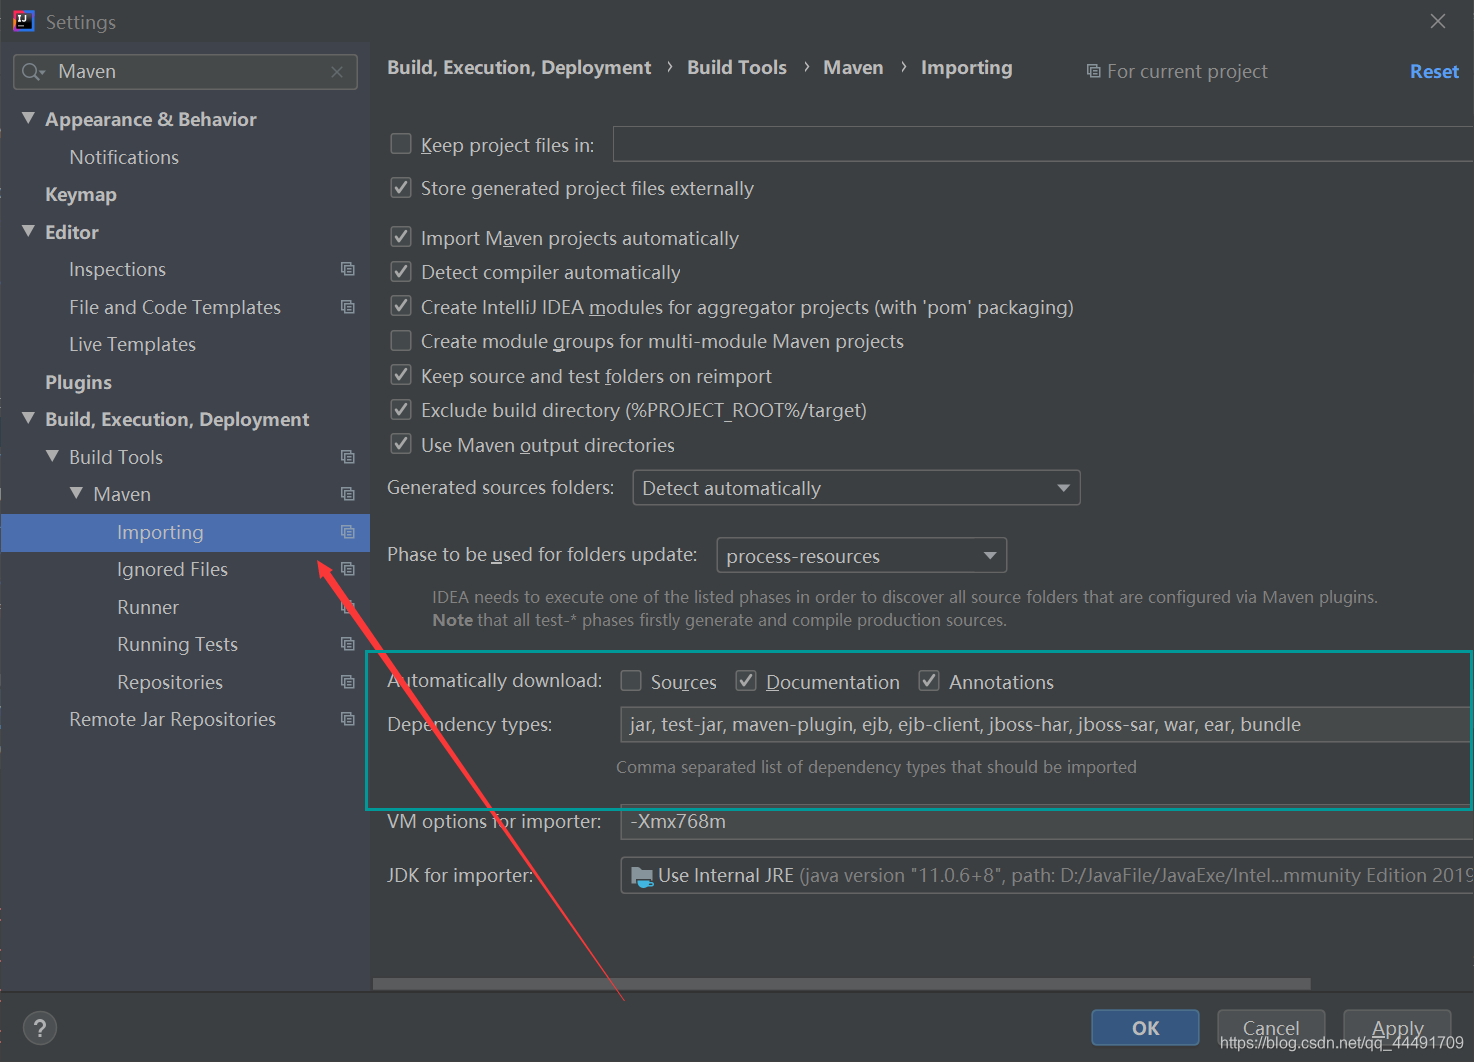Image resolution: width=1474 pixels, height=1062 pixels.
Task: Click Build, Execution, Deployment breadcrumb
Action: tap(519, 67)
